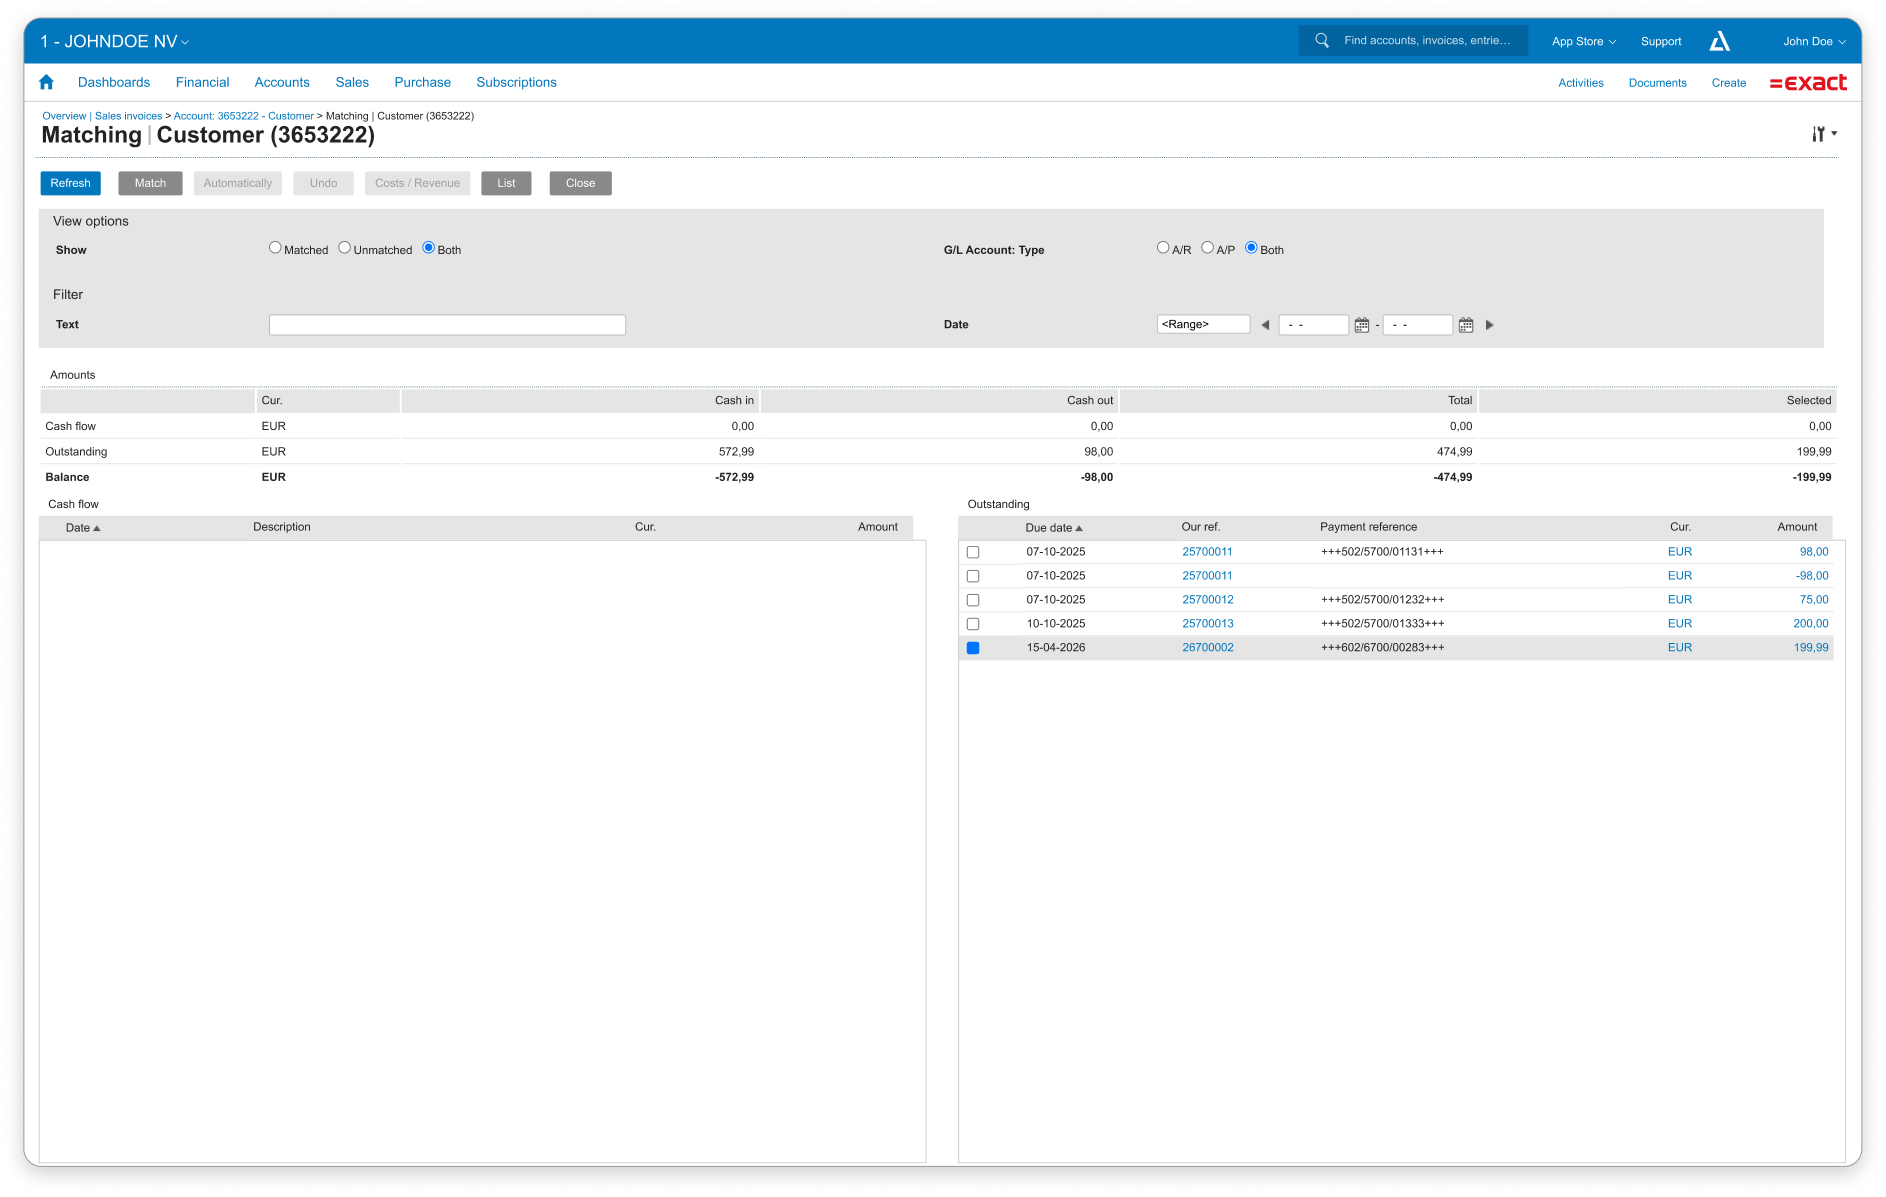This screenshot has height=1197, width=1886.
Task: Click the Home icon in navigation bar
Action: click(46, 82)
